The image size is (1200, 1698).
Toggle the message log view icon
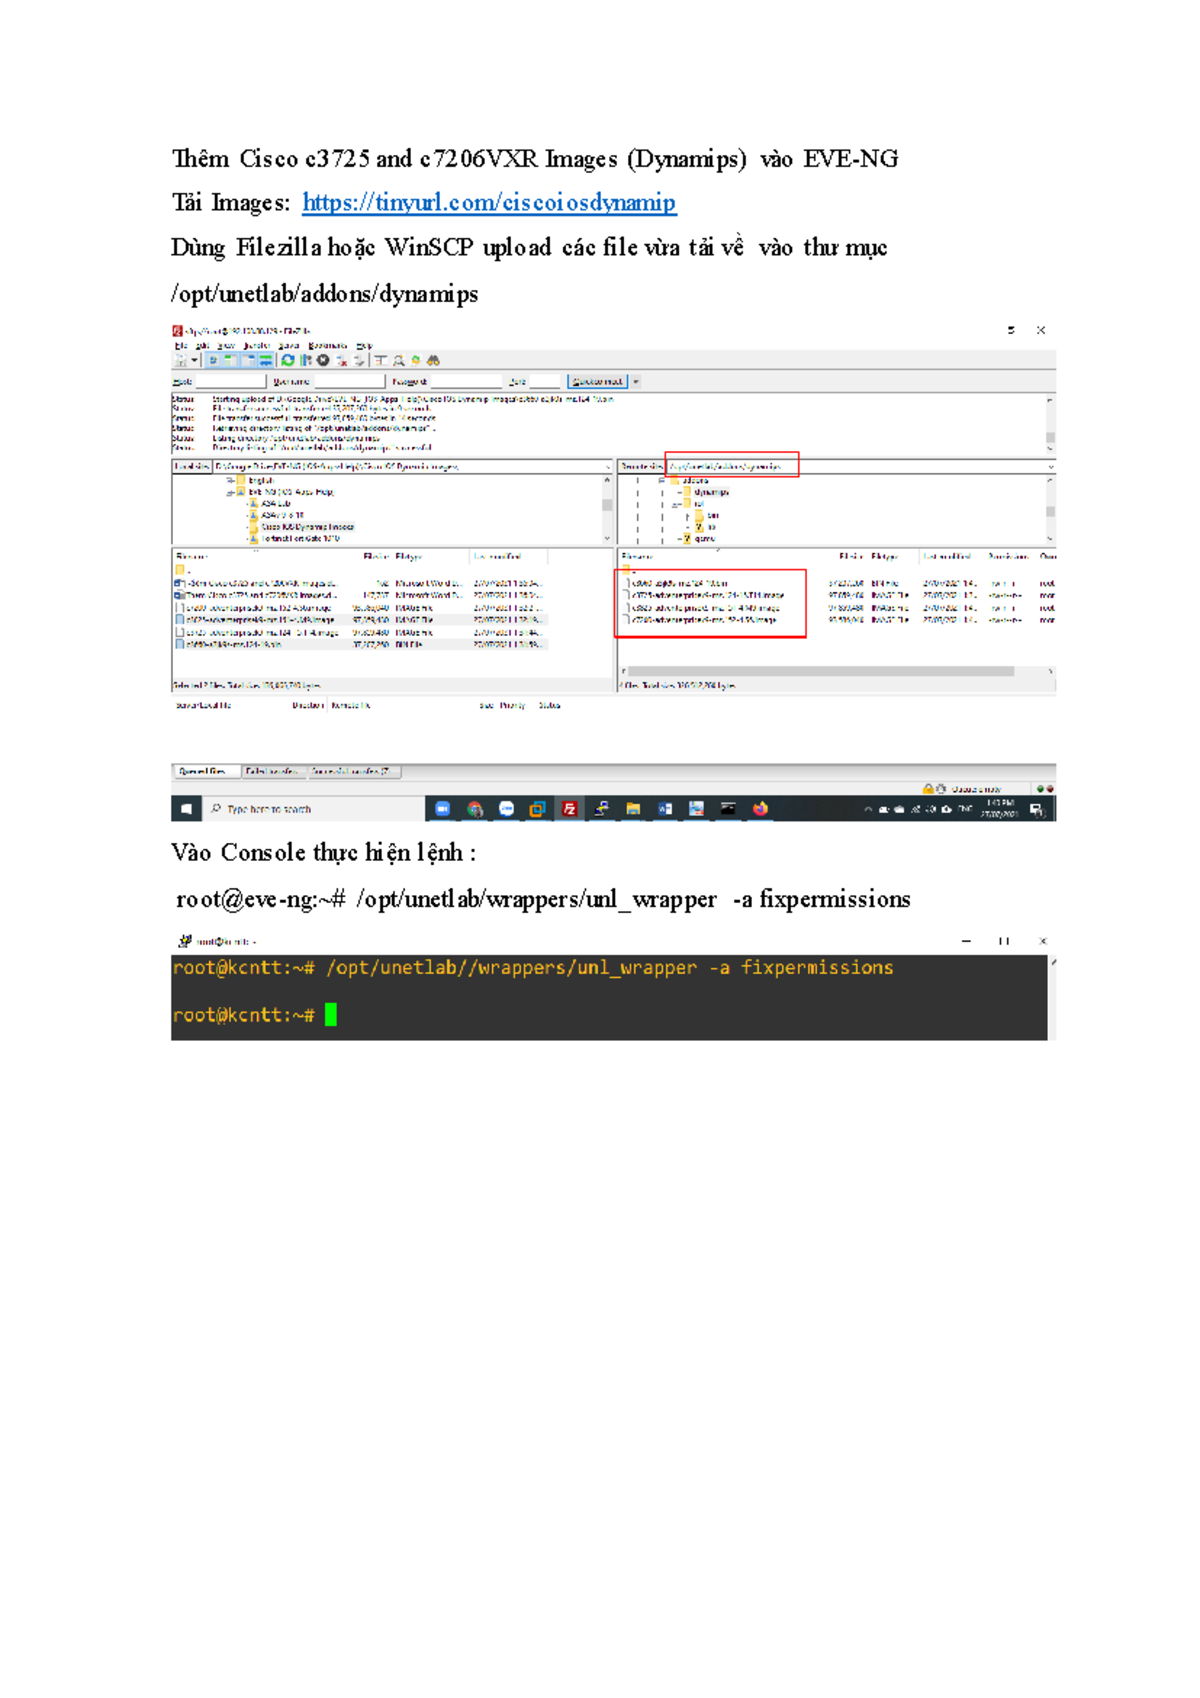point(213,361)
